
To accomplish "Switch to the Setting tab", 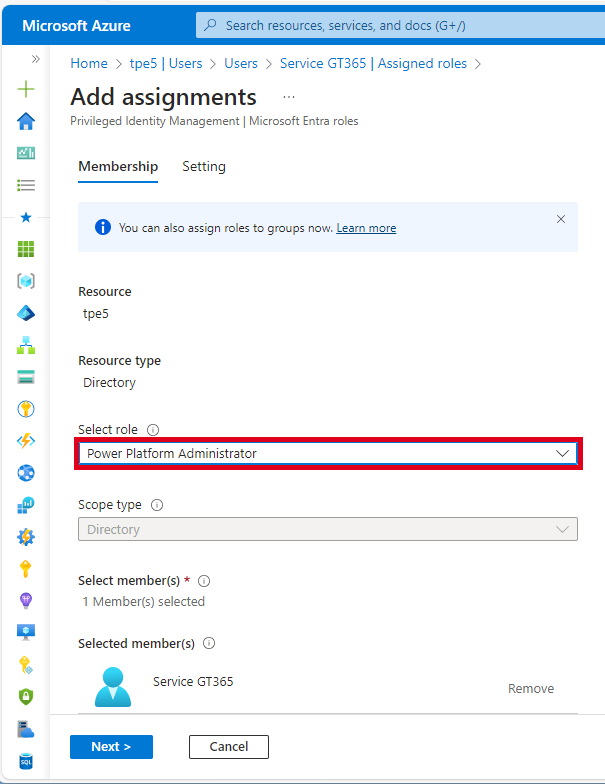I will pyautogui.click(x=204, y=167).
